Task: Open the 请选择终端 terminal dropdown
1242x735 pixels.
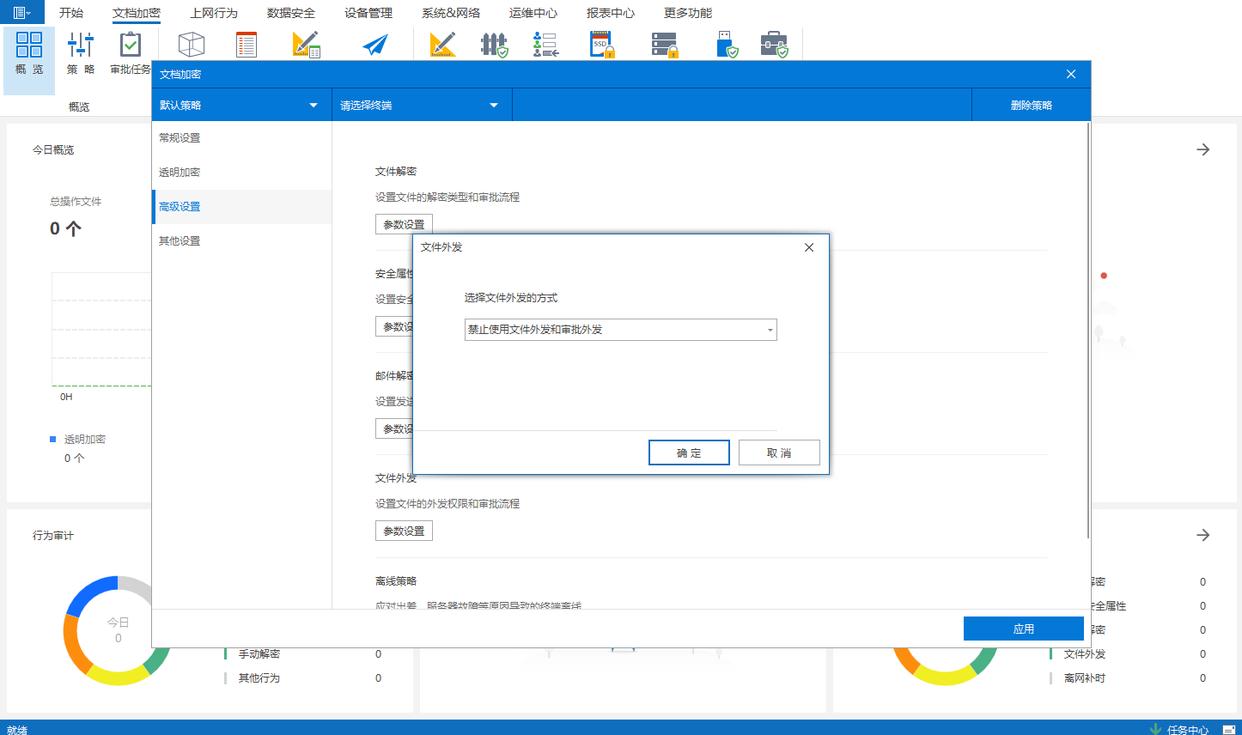Action: tap(421, 105)
